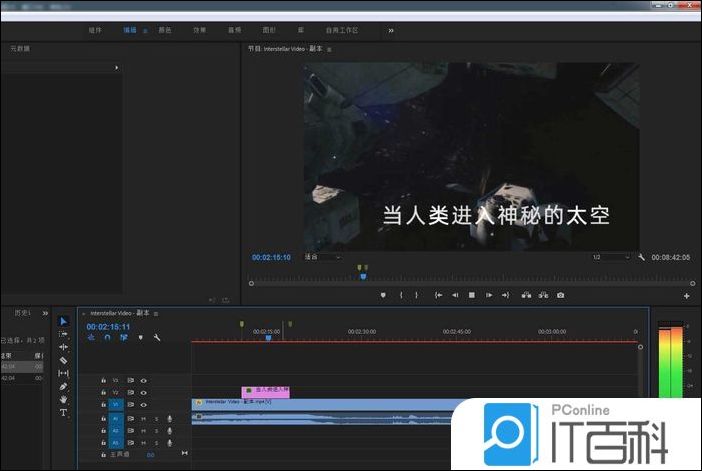
Task: Mute audio track A1
Action: click(x=143, y=418)
